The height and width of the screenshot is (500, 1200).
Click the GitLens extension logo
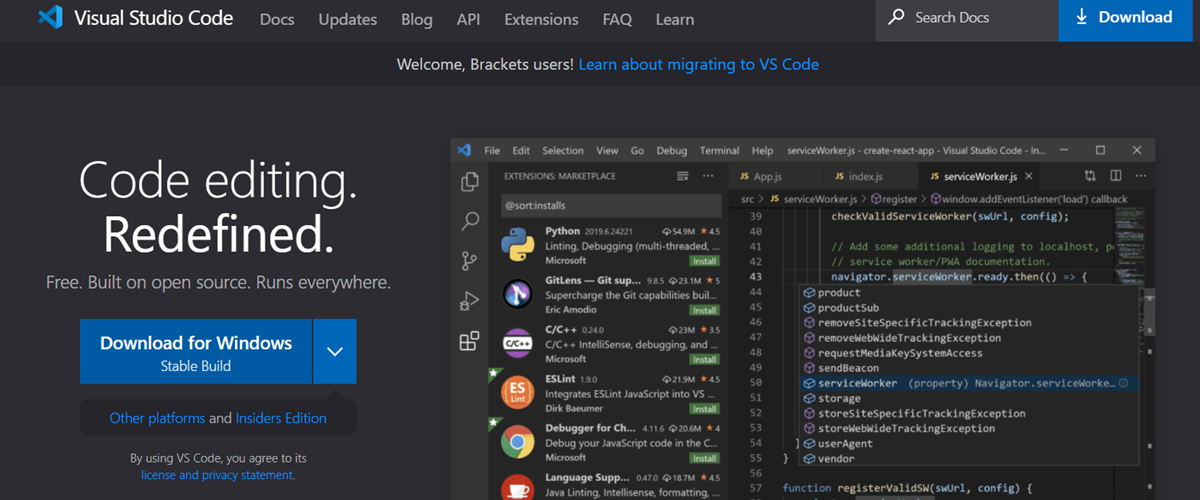pos(517,295)
